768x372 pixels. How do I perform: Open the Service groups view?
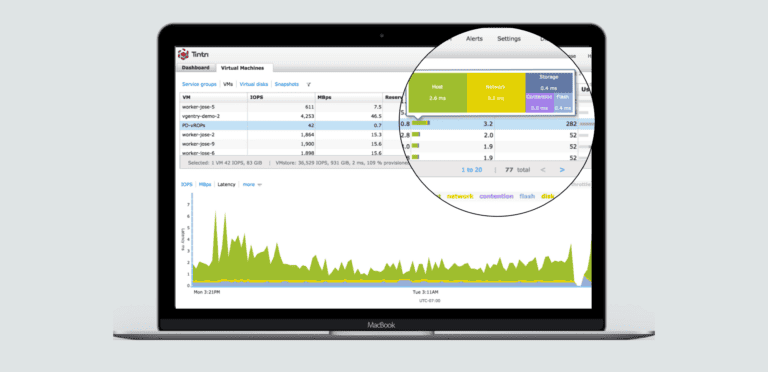(199, 84)
